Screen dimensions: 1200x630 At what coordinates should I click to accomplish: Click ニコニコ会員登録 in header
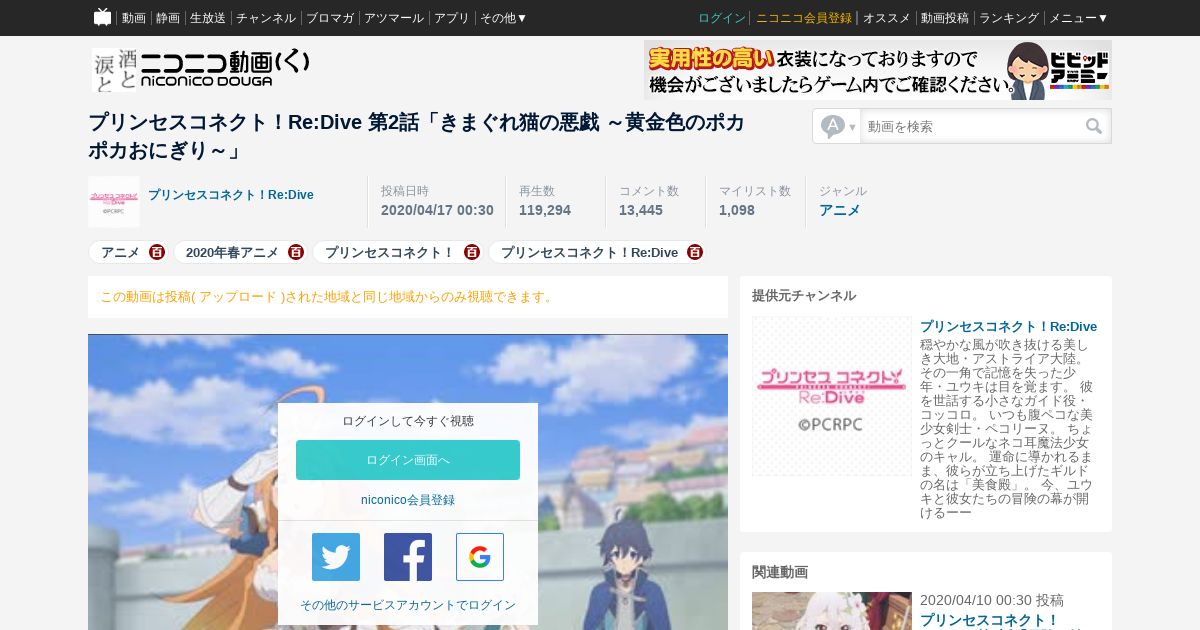coord(804,18)
